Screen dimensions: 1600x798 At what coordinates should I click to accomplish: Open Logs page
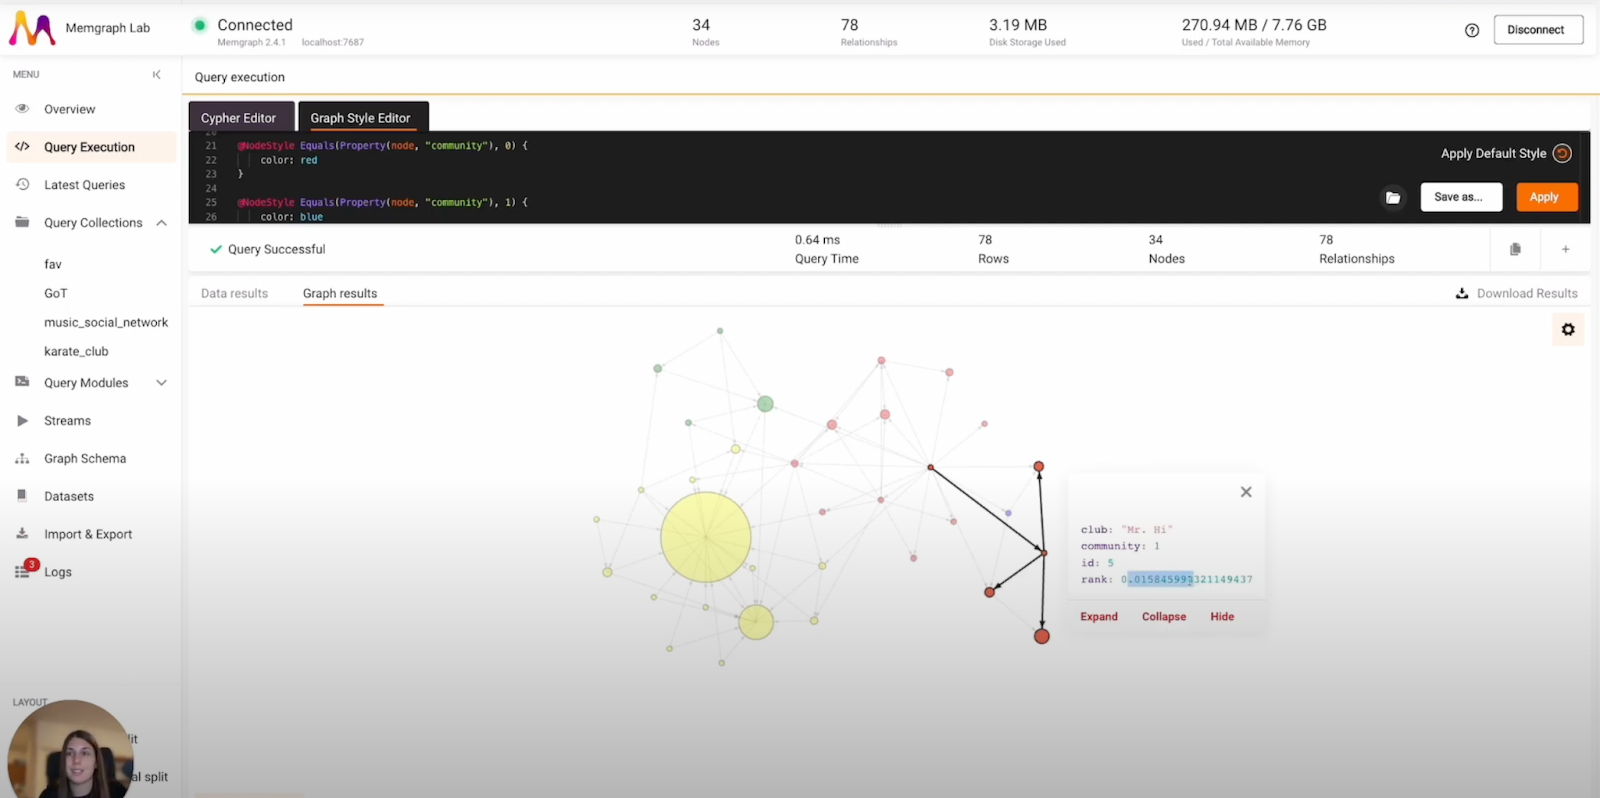(x=58, y=572)
